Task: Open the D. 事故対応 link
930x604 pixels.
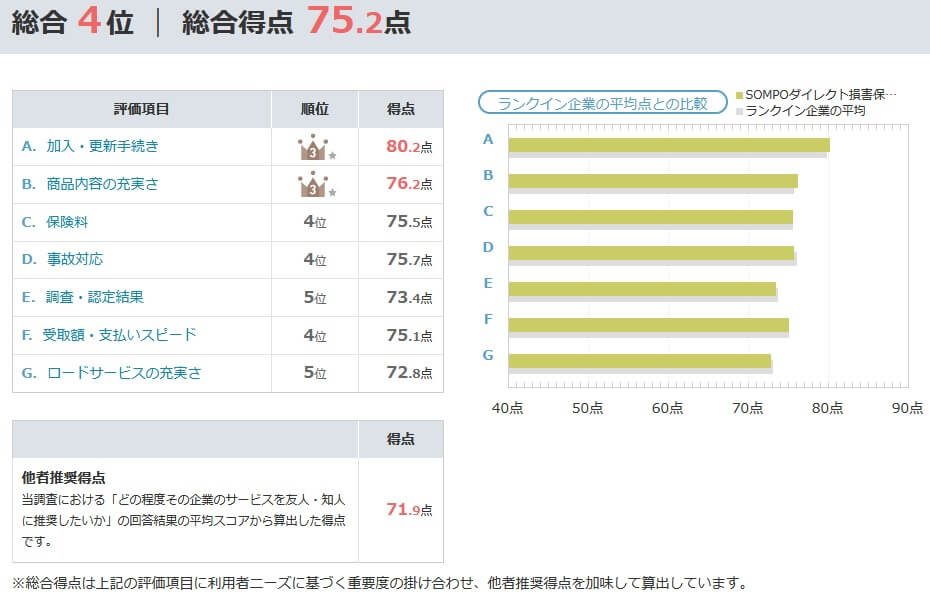Action: [x=62, y=259]
